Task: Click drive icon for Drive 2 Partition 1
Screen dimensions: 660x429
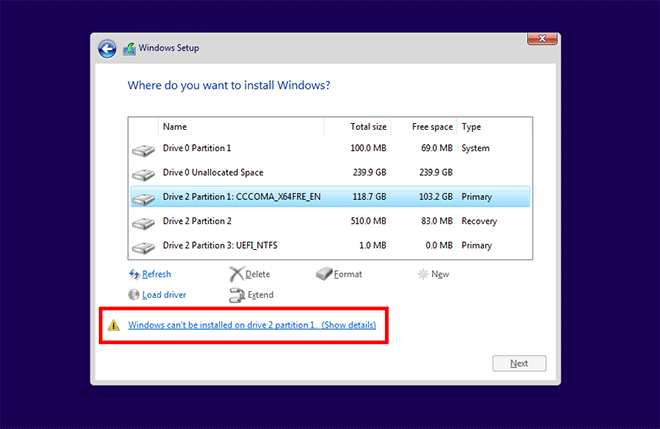Action: click(144, 199)
